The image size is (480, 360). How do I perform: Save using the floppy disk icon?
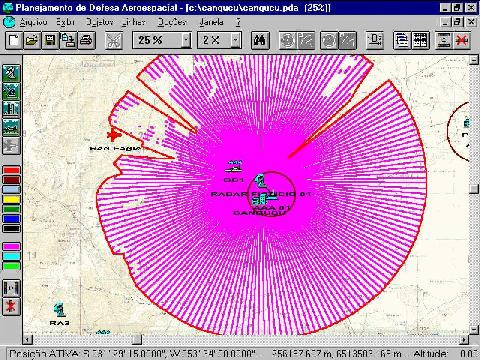[50, 41]
